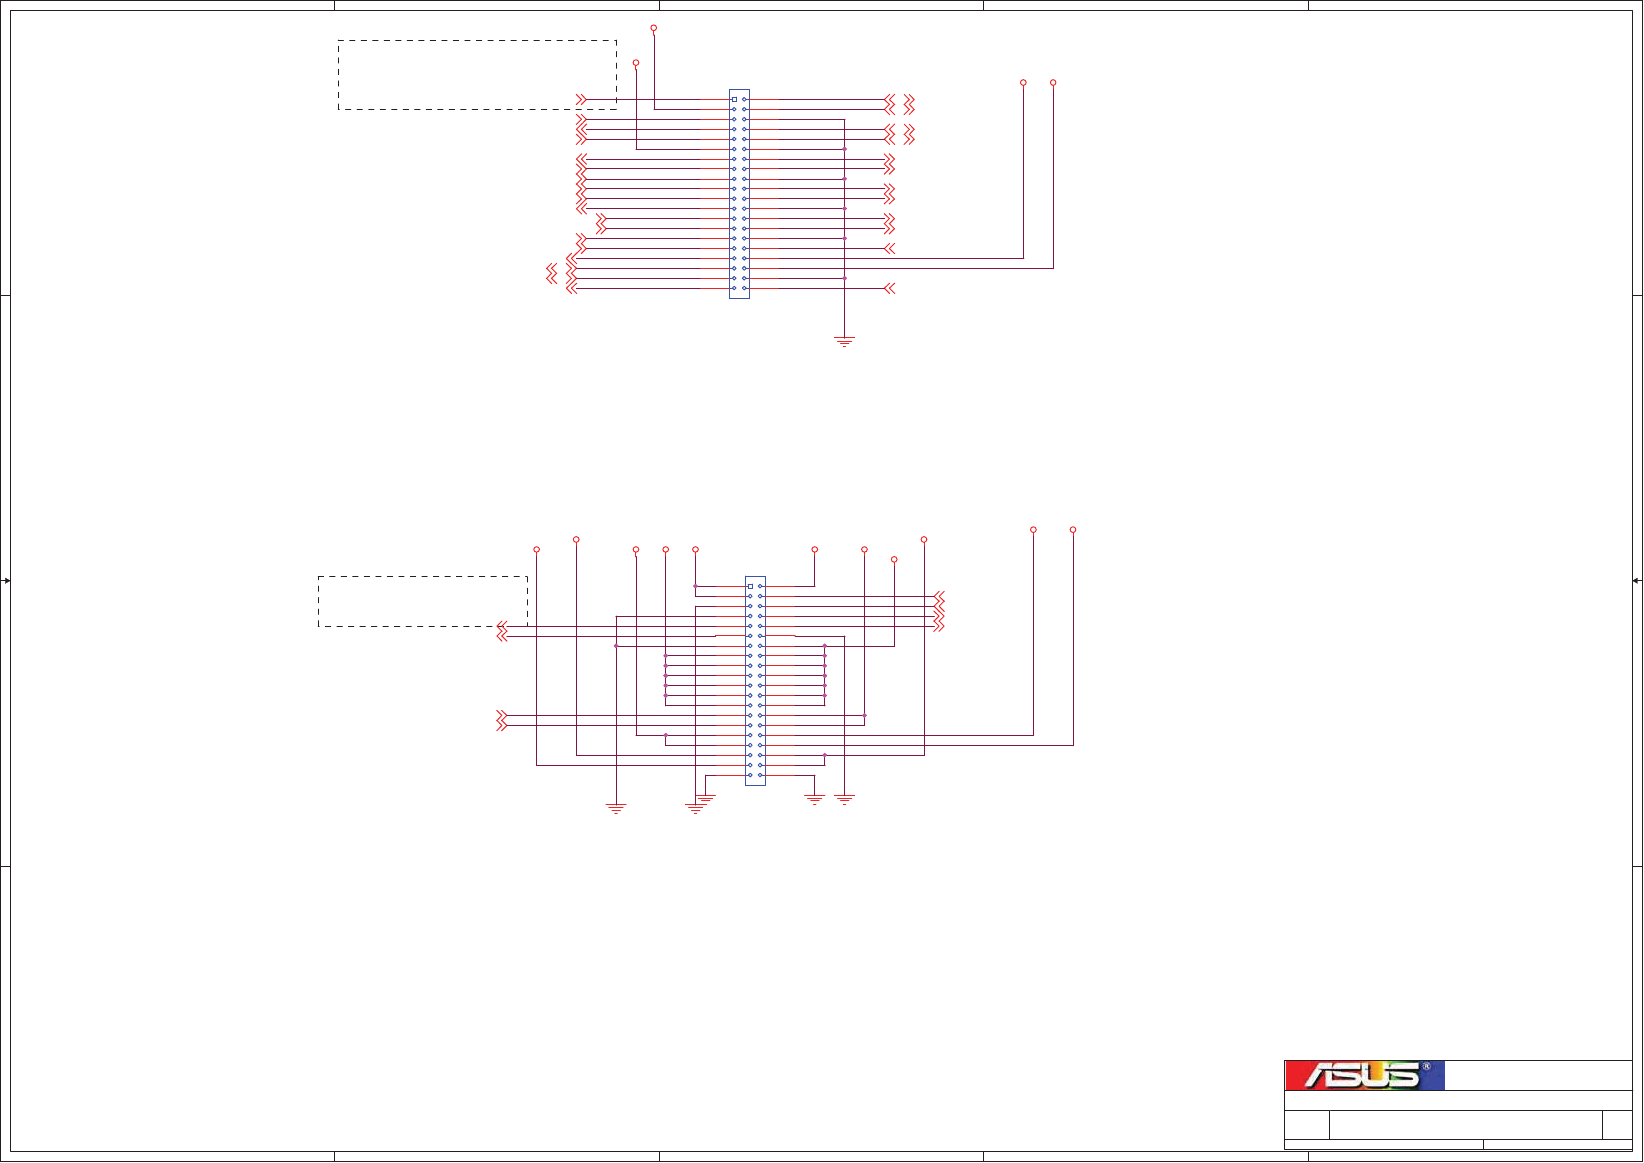Select the lower connector component body
The width and height of the screenshot is (1644, 1163).
tap(755, 681)
